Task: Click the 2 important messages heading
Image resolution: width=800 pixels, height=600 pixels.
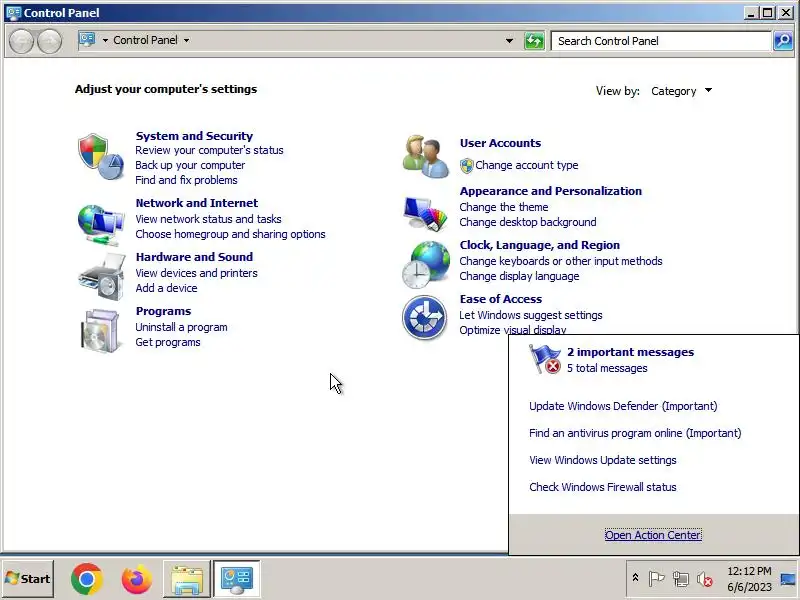Action: pyautogui.click(x=630, y=353)
